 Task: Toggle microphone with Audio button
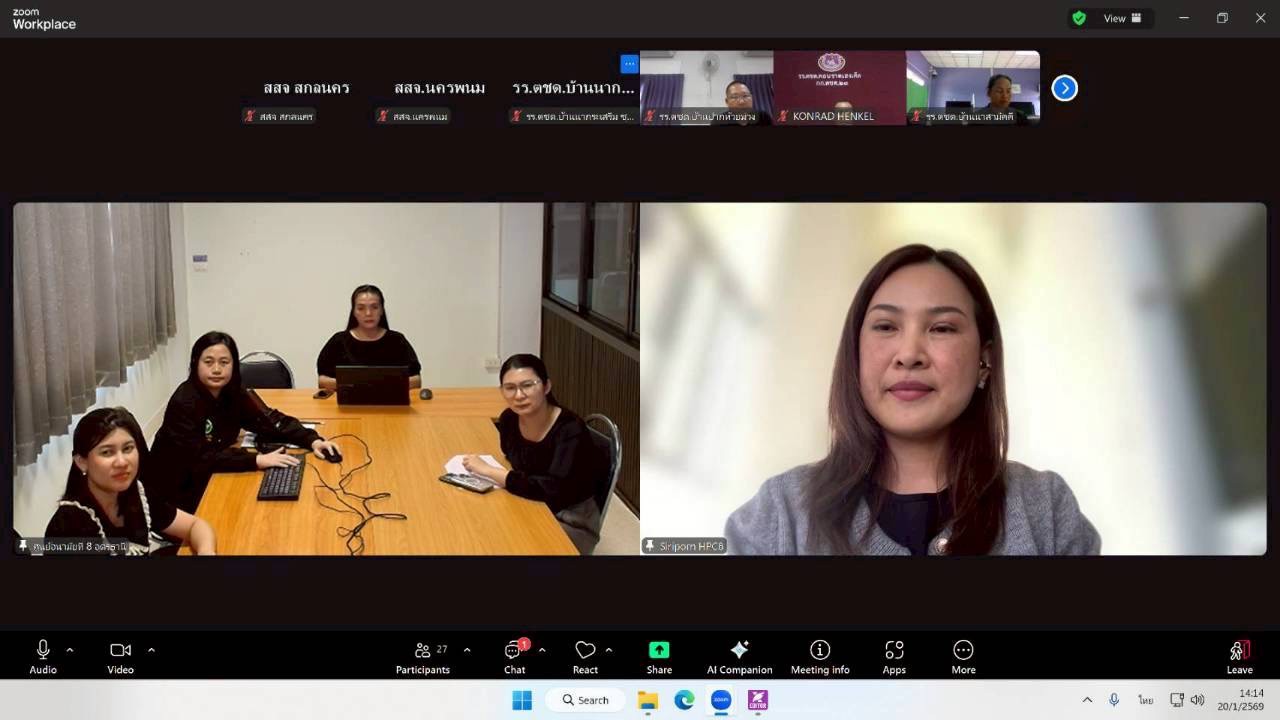[43, 657]
